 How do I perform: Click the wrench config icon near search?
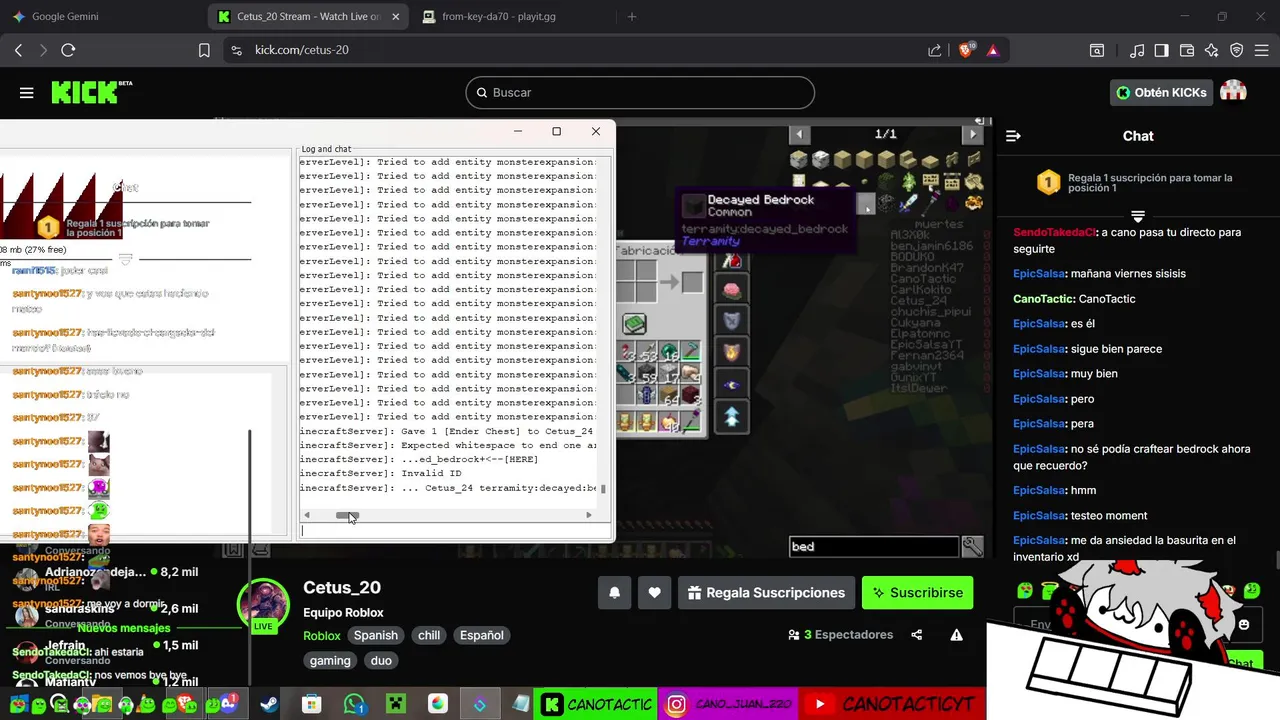[x=972, y=546]
